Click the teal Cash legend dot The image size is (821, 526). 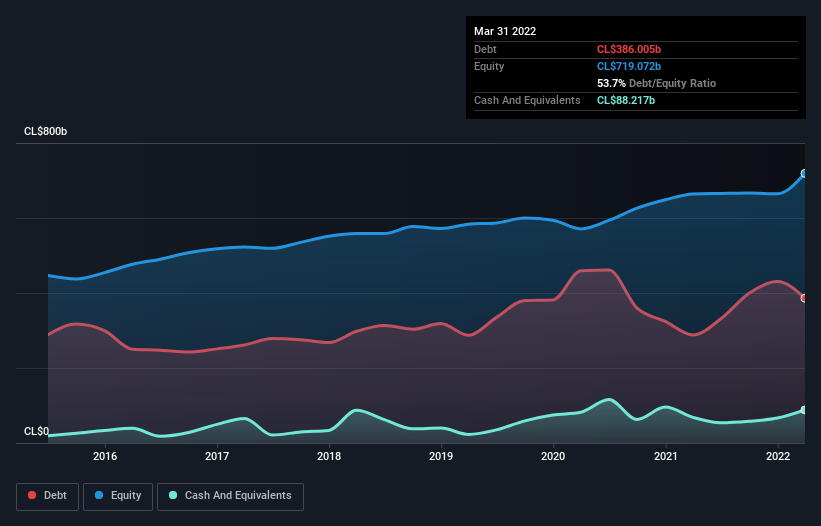point(173,495)
